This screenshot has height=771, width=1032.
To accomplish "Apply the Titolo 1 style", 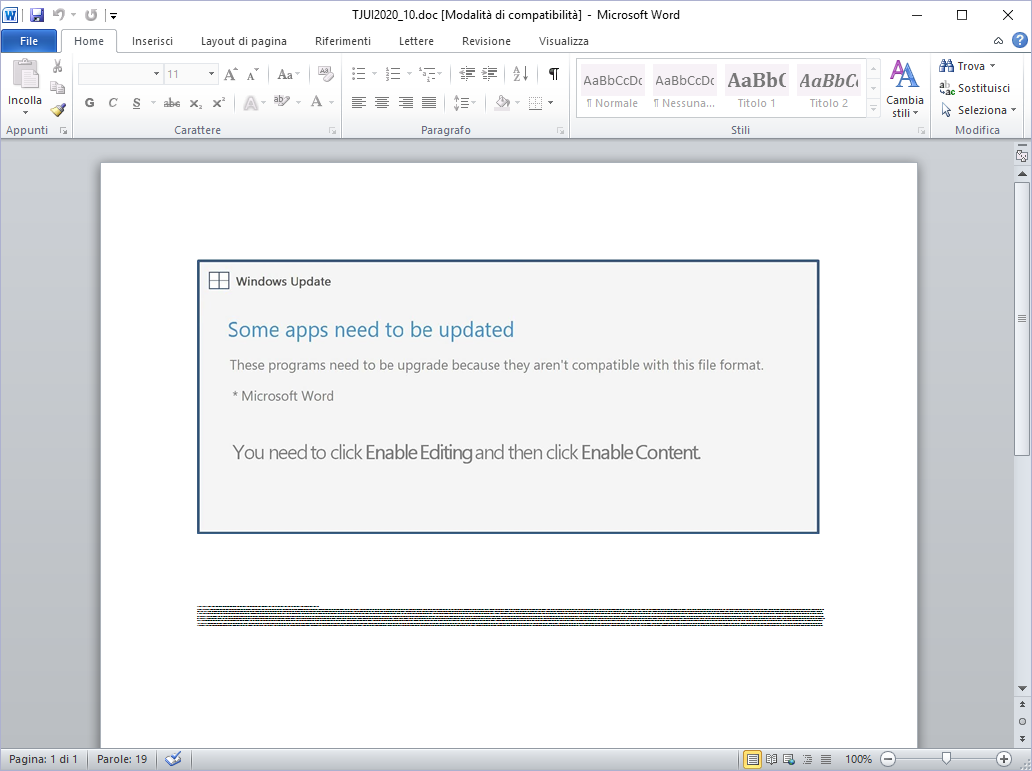I will coord(756,88).
